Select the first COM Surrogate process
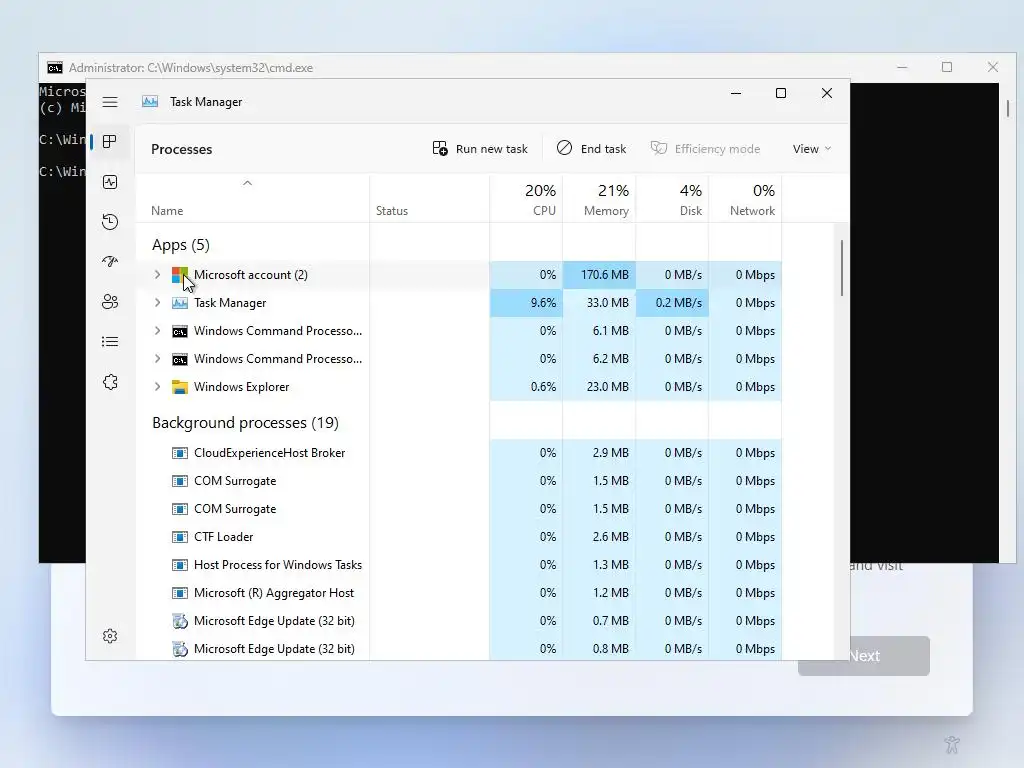Image resolution: width=1024 pixels, height=768 pixels. 460,481
